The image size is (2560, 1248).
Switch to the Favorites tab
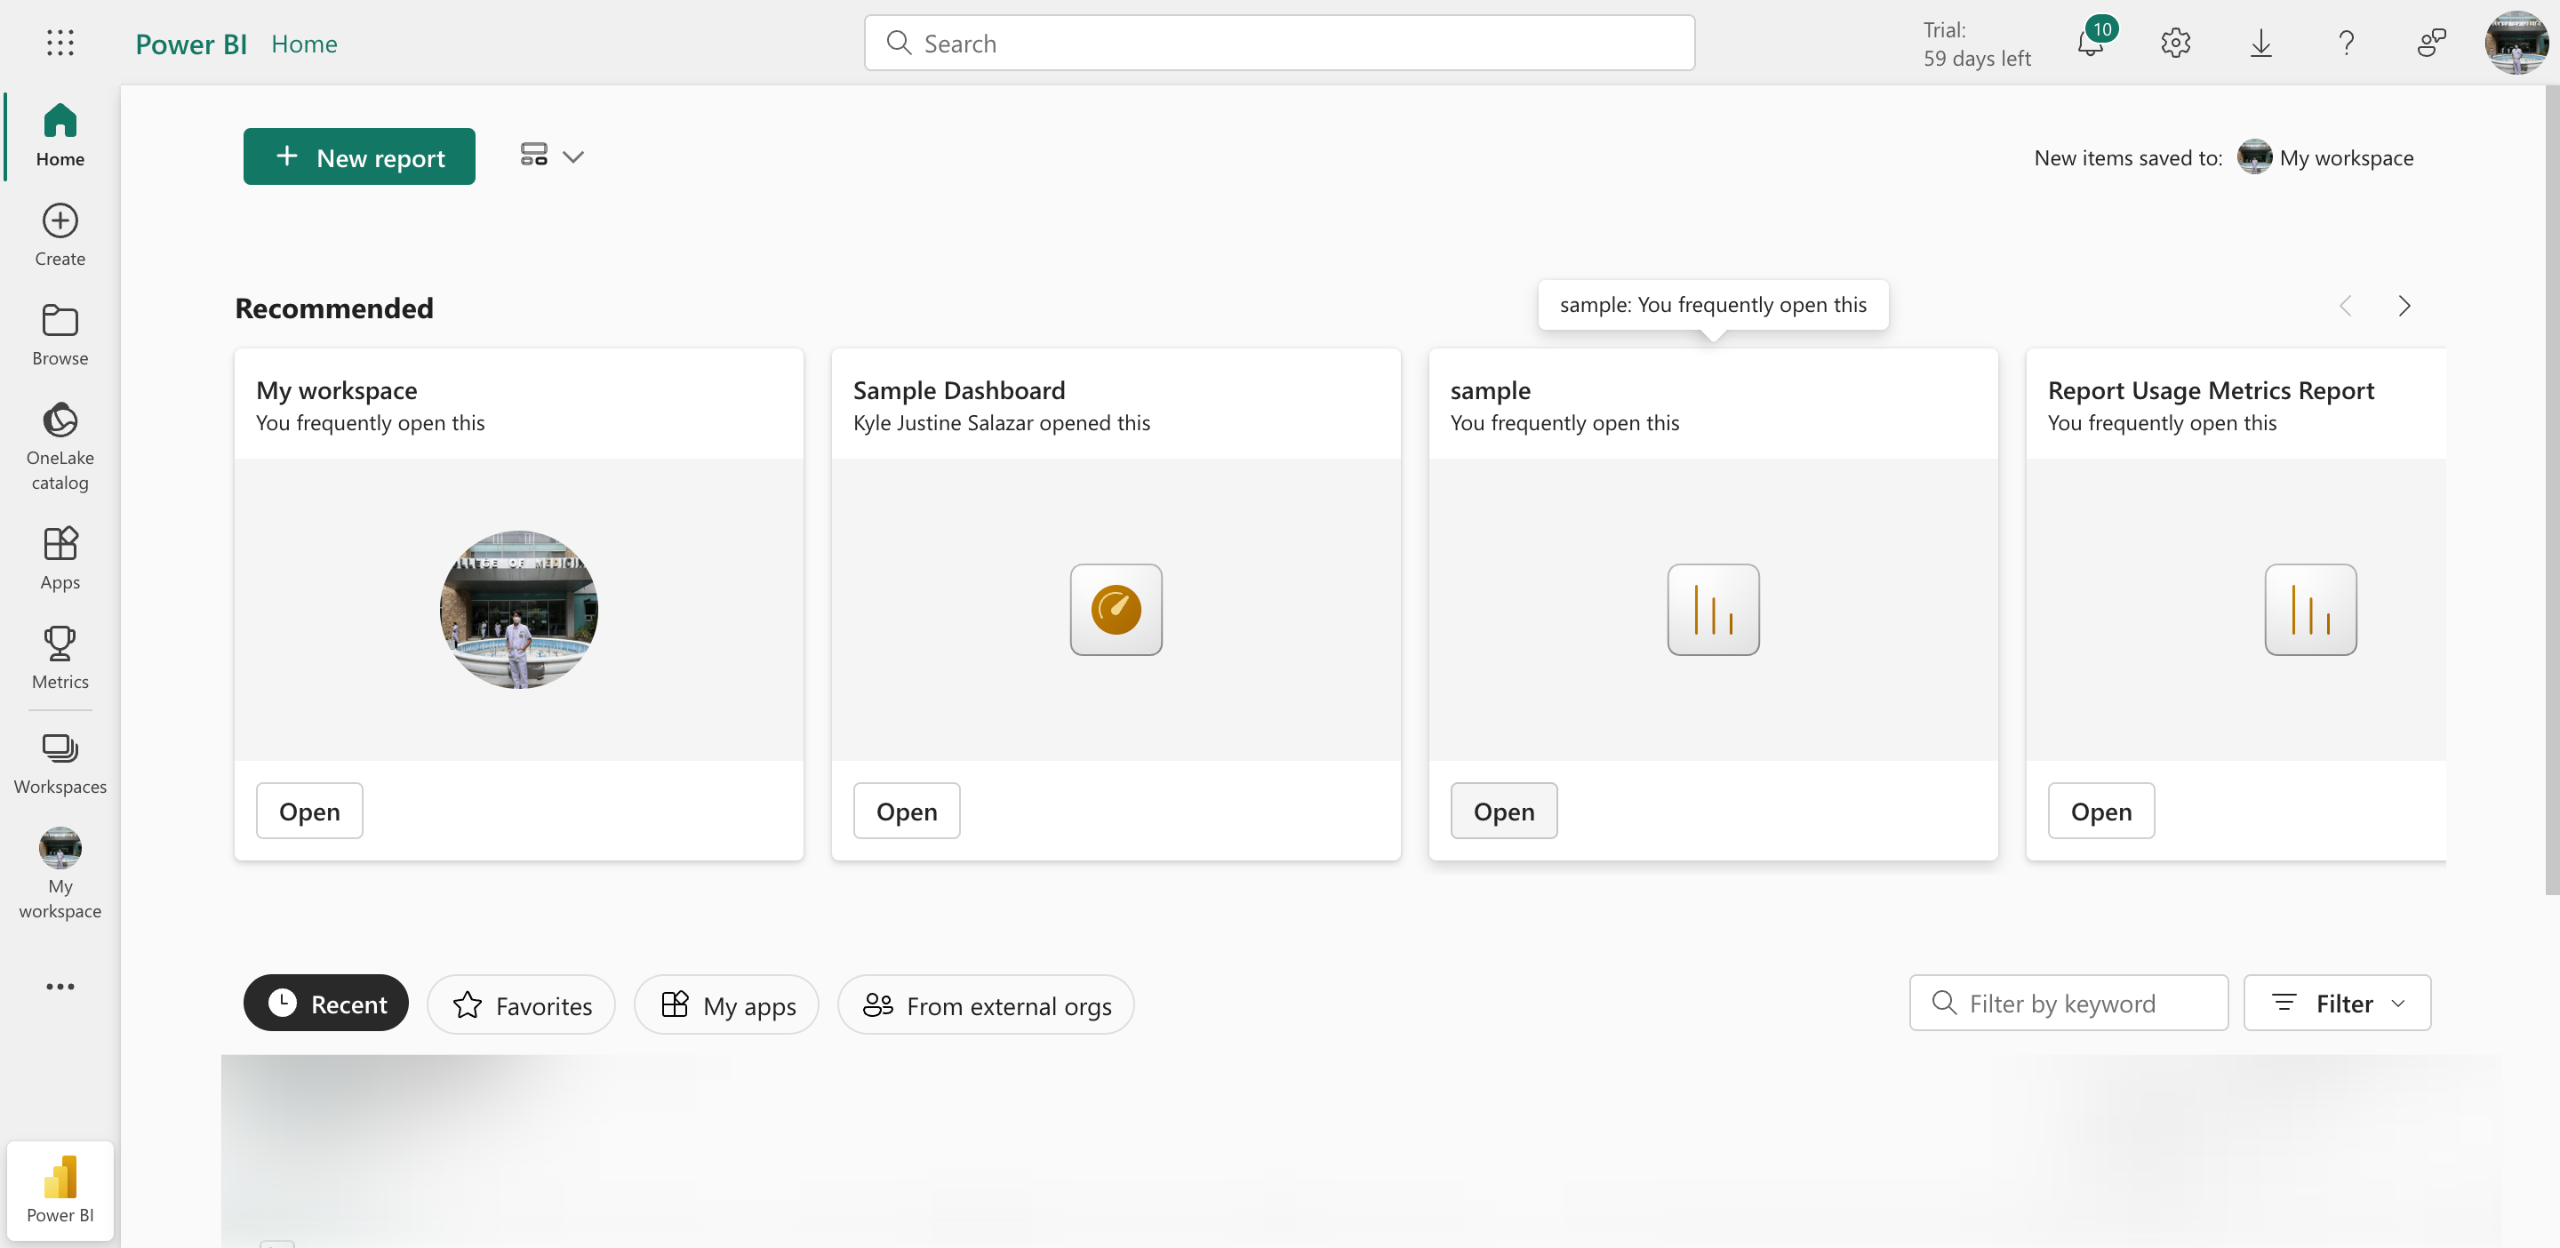[x=521, y=1005]
